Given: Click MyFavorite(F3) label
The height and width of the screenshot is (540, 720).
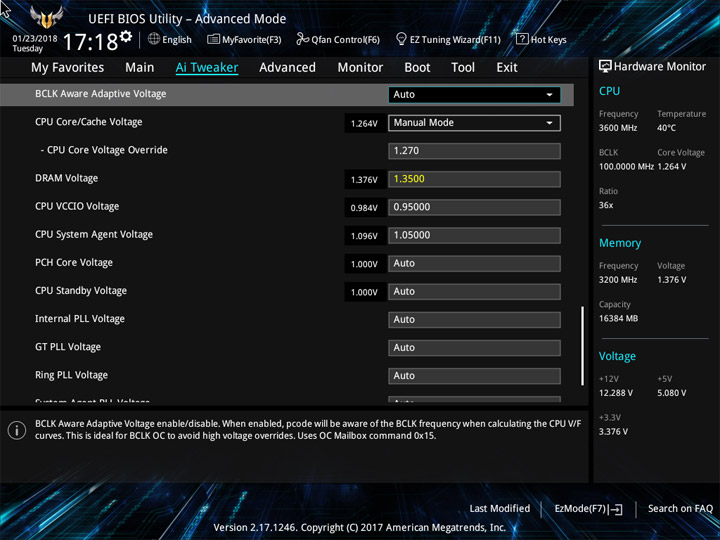Looking at the screenshot, I should (252, 40).
